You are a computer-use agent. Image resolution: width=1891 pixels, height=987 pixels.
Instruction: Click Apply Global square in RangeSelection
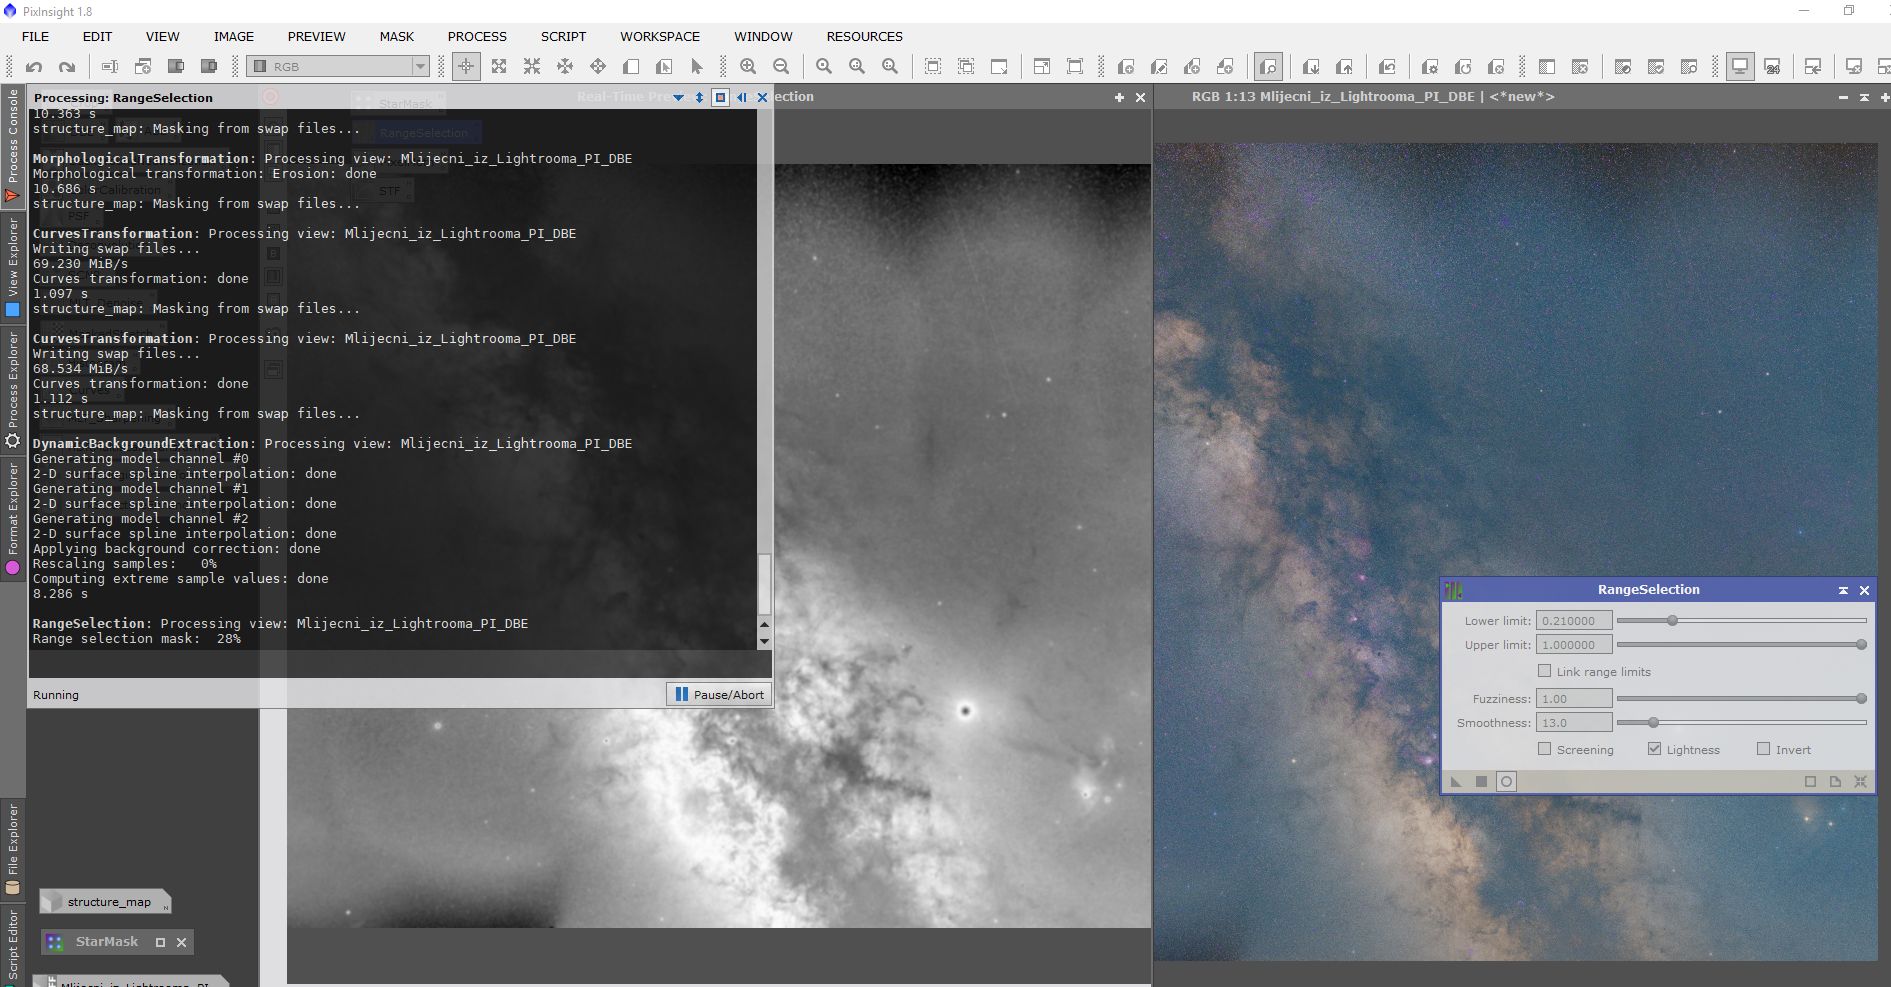click(1481, 782)
